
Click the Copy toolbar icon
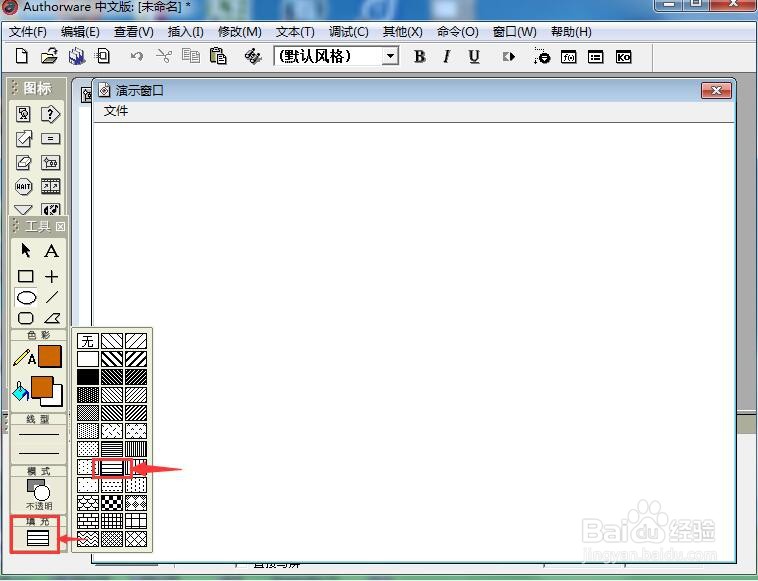pos(191,57)
